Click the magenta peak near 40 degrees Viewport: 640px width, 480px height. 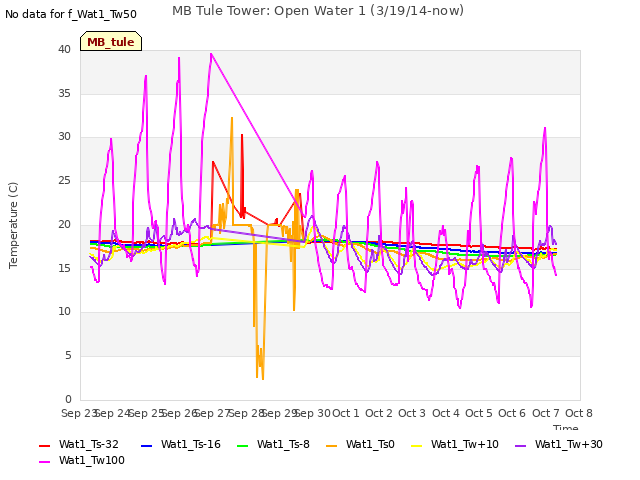click(x=211, y=54)
